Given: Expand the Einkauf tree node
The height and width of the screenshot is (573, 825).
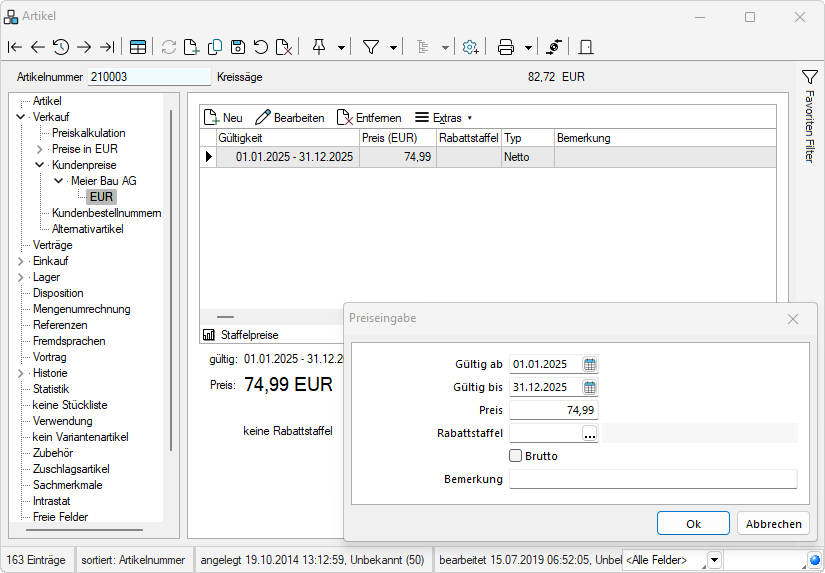Looking at the screenshot, I should (21, 261).
